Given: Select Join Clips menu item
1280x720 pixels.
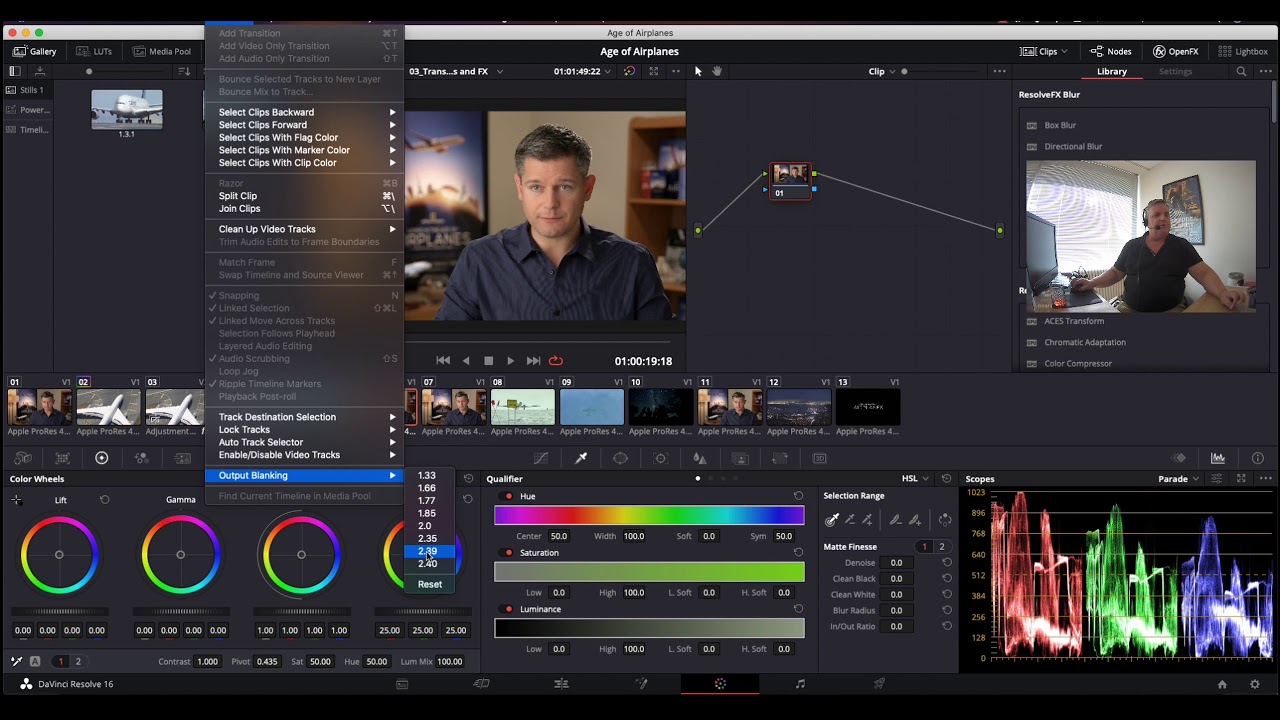Looking at the screenshot, I should pos(306,209).
